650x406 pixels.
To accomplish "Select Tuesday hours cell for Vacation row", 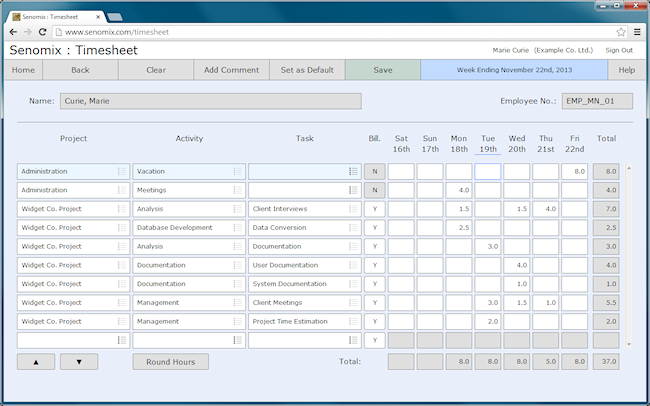I will pos(488,171).
